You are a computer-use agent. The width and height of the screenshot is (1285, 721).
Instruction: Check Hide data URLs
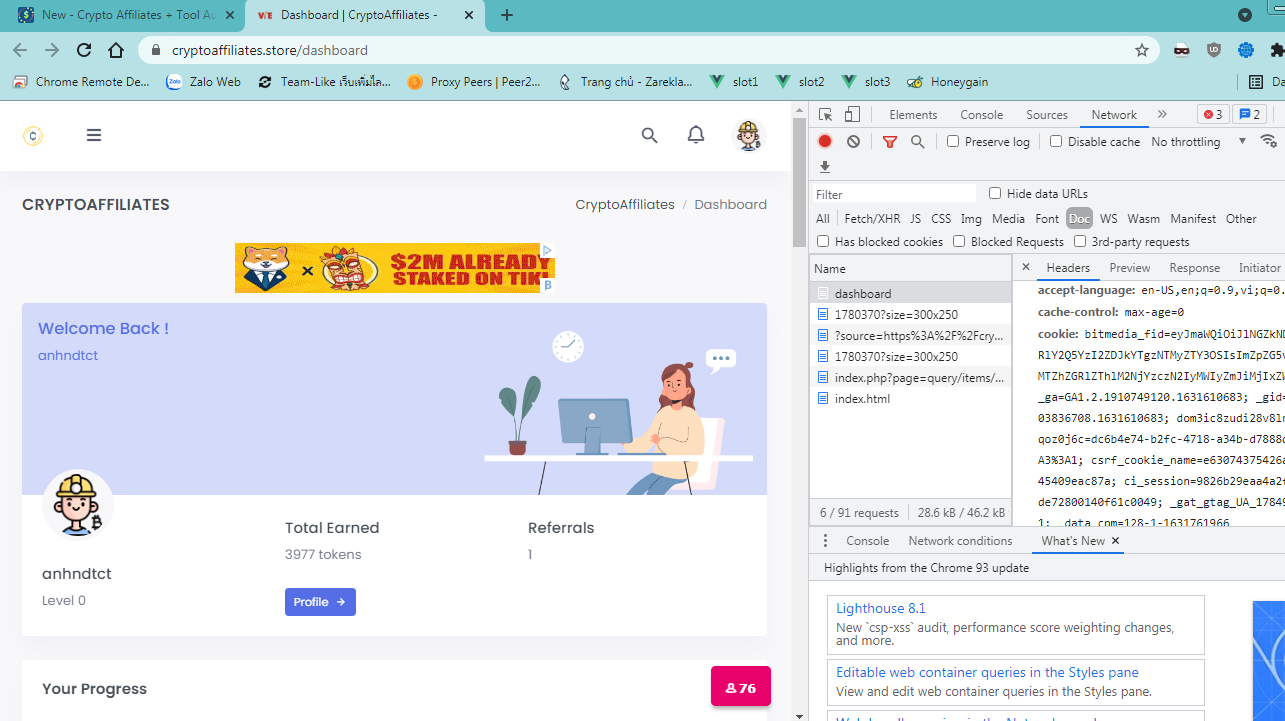(995, 193)
